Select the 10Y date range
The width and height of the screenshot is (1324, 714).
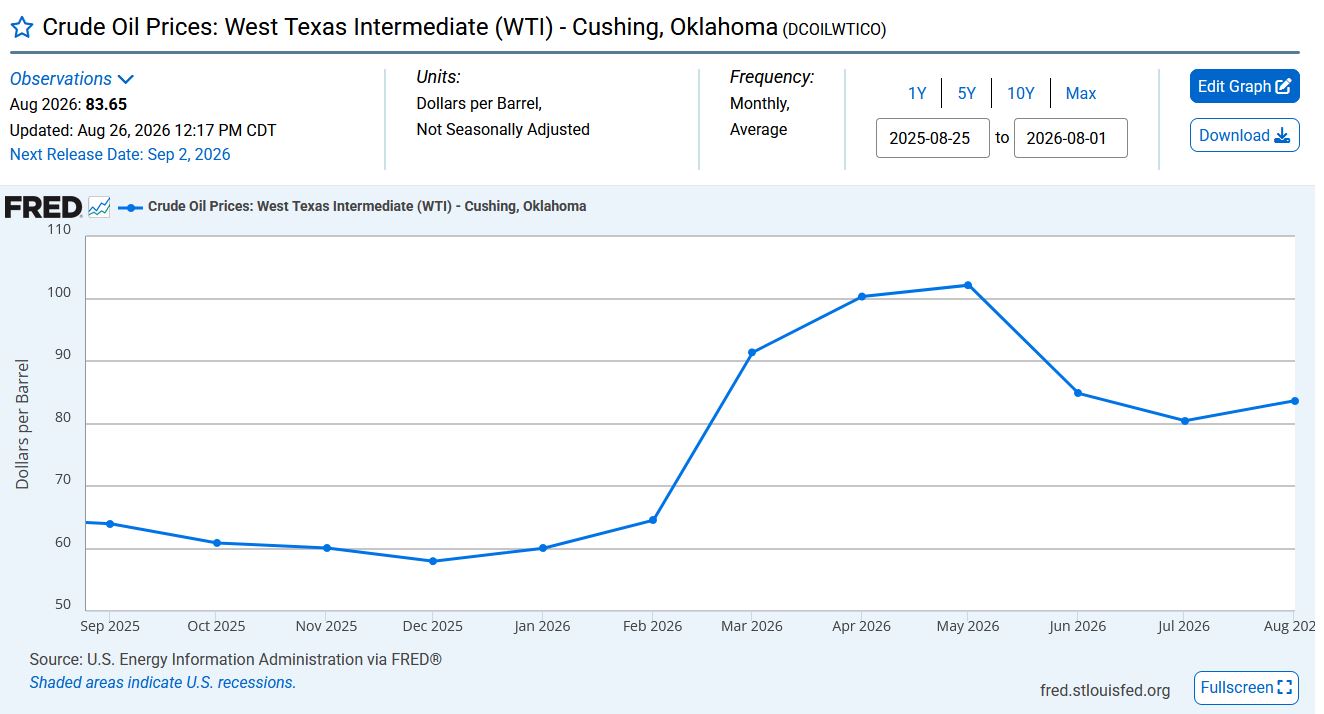1020,93
